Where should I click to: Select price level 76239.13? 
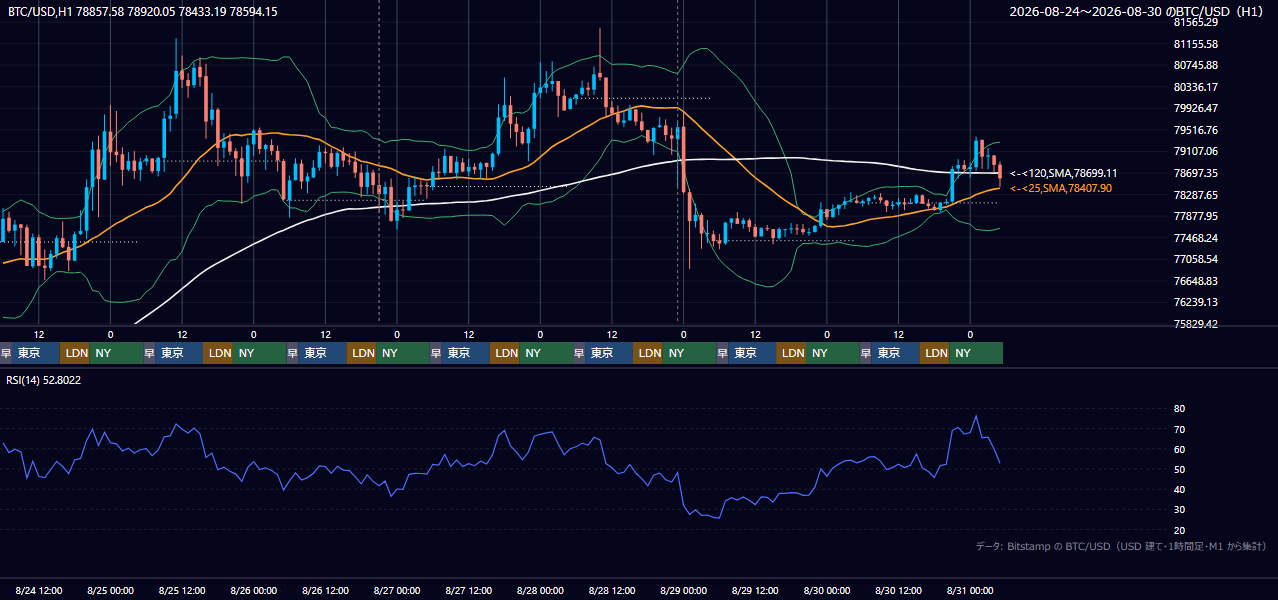[1195, 302]
